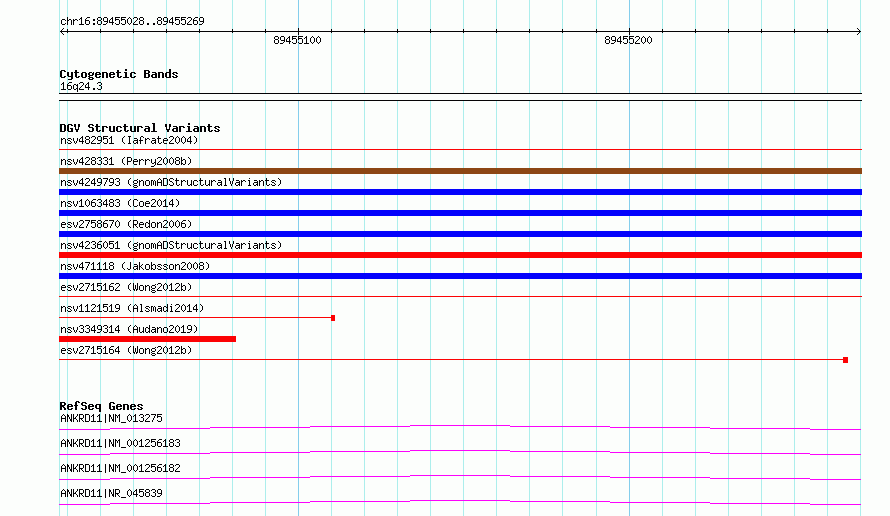Open variant esv2758670 (Redon2006) label

[126, 224]
